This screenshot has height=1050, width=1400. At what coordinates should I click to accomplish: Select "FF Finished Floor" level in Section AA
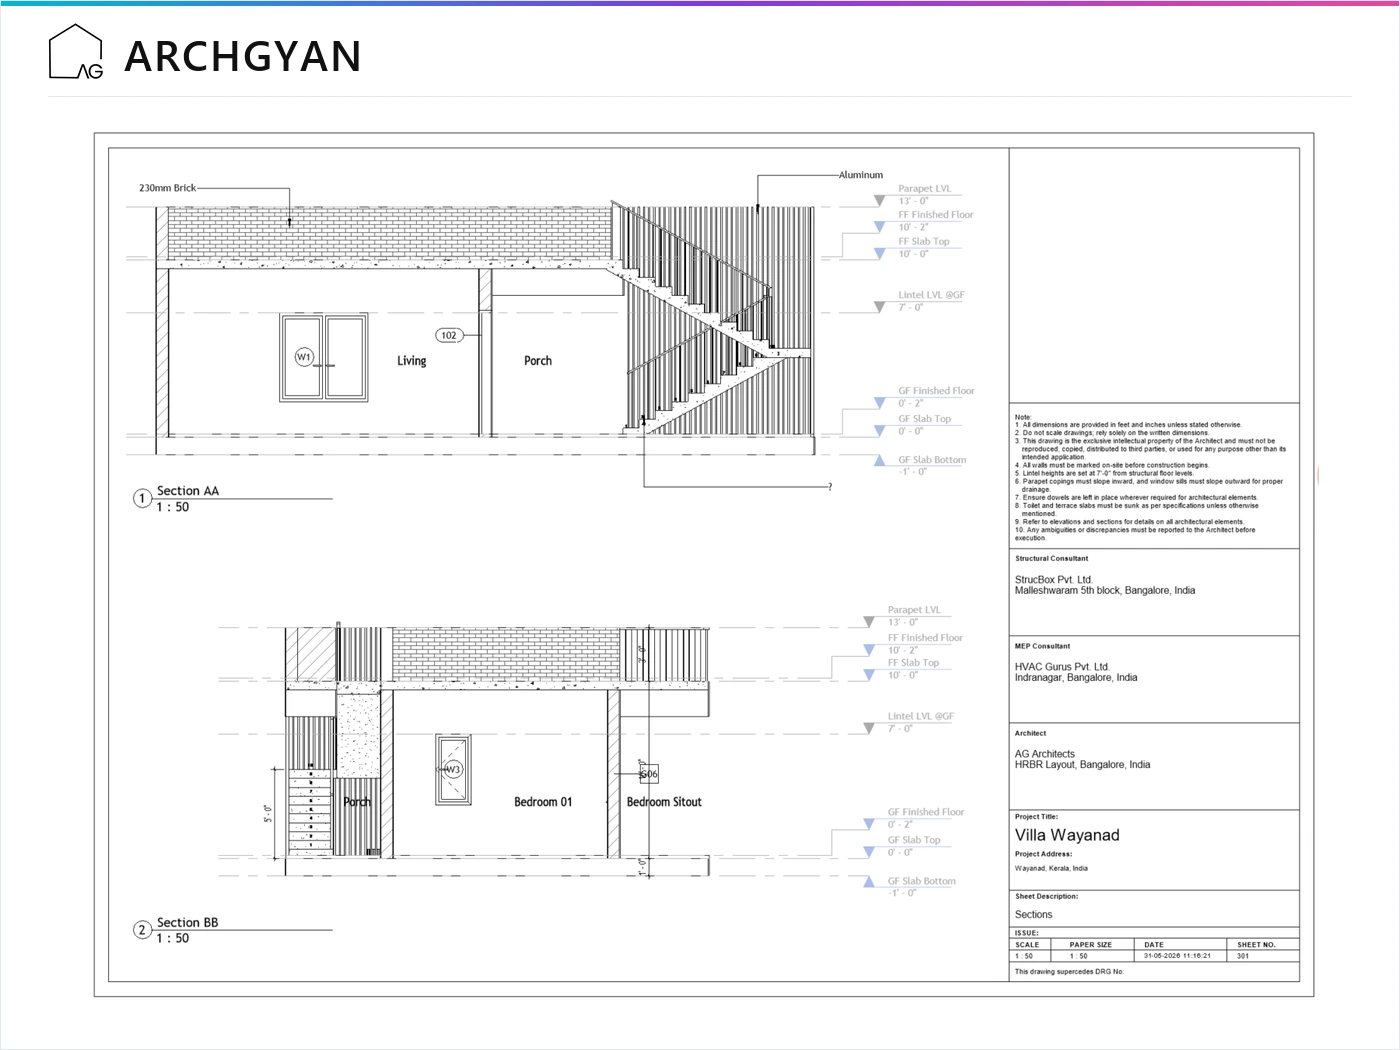click(936, 215)
